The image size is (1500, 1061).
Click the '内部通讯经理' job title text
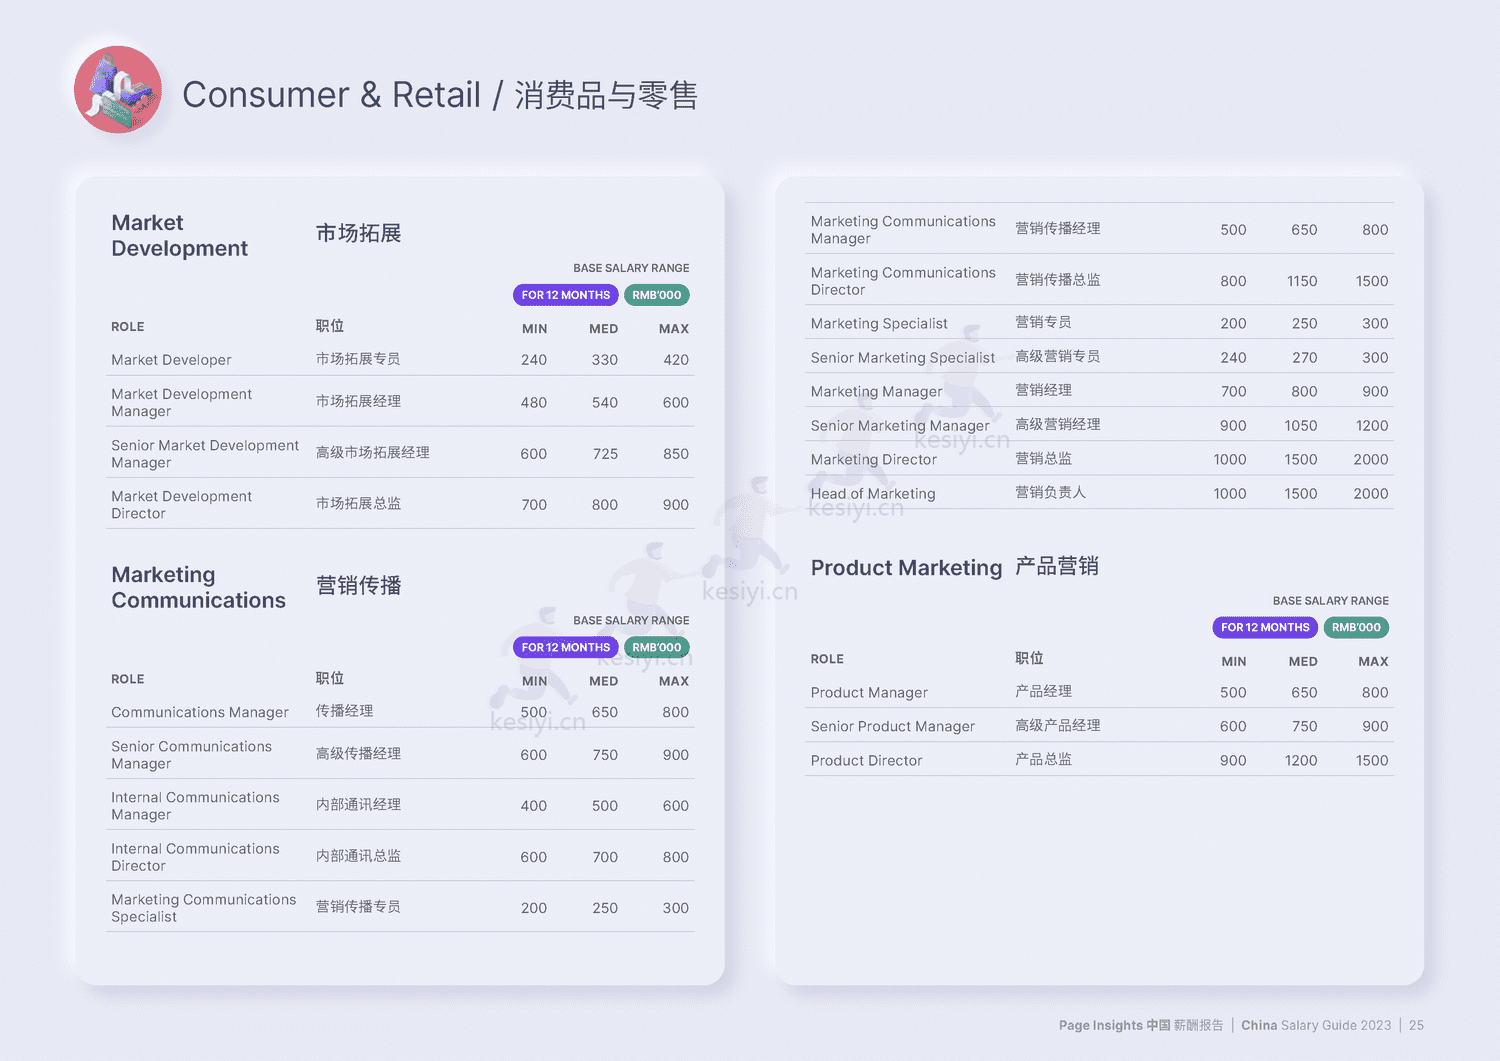(x=358, y=804)
